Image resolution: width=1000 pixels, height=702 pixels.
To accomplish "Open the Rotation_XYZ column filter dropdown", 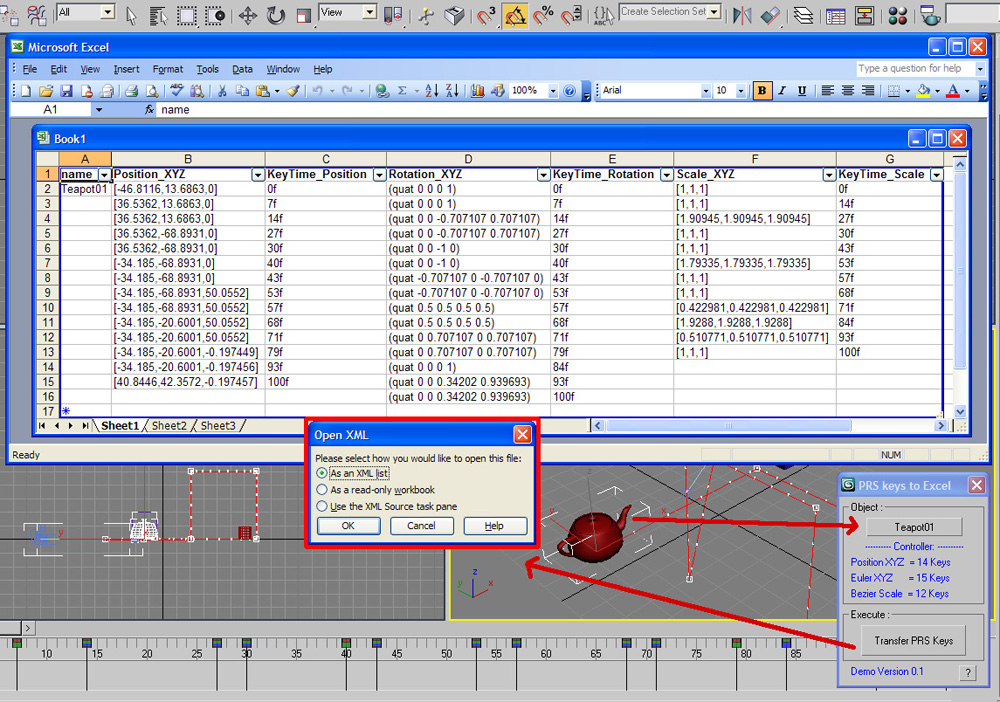I will (543, 175).
